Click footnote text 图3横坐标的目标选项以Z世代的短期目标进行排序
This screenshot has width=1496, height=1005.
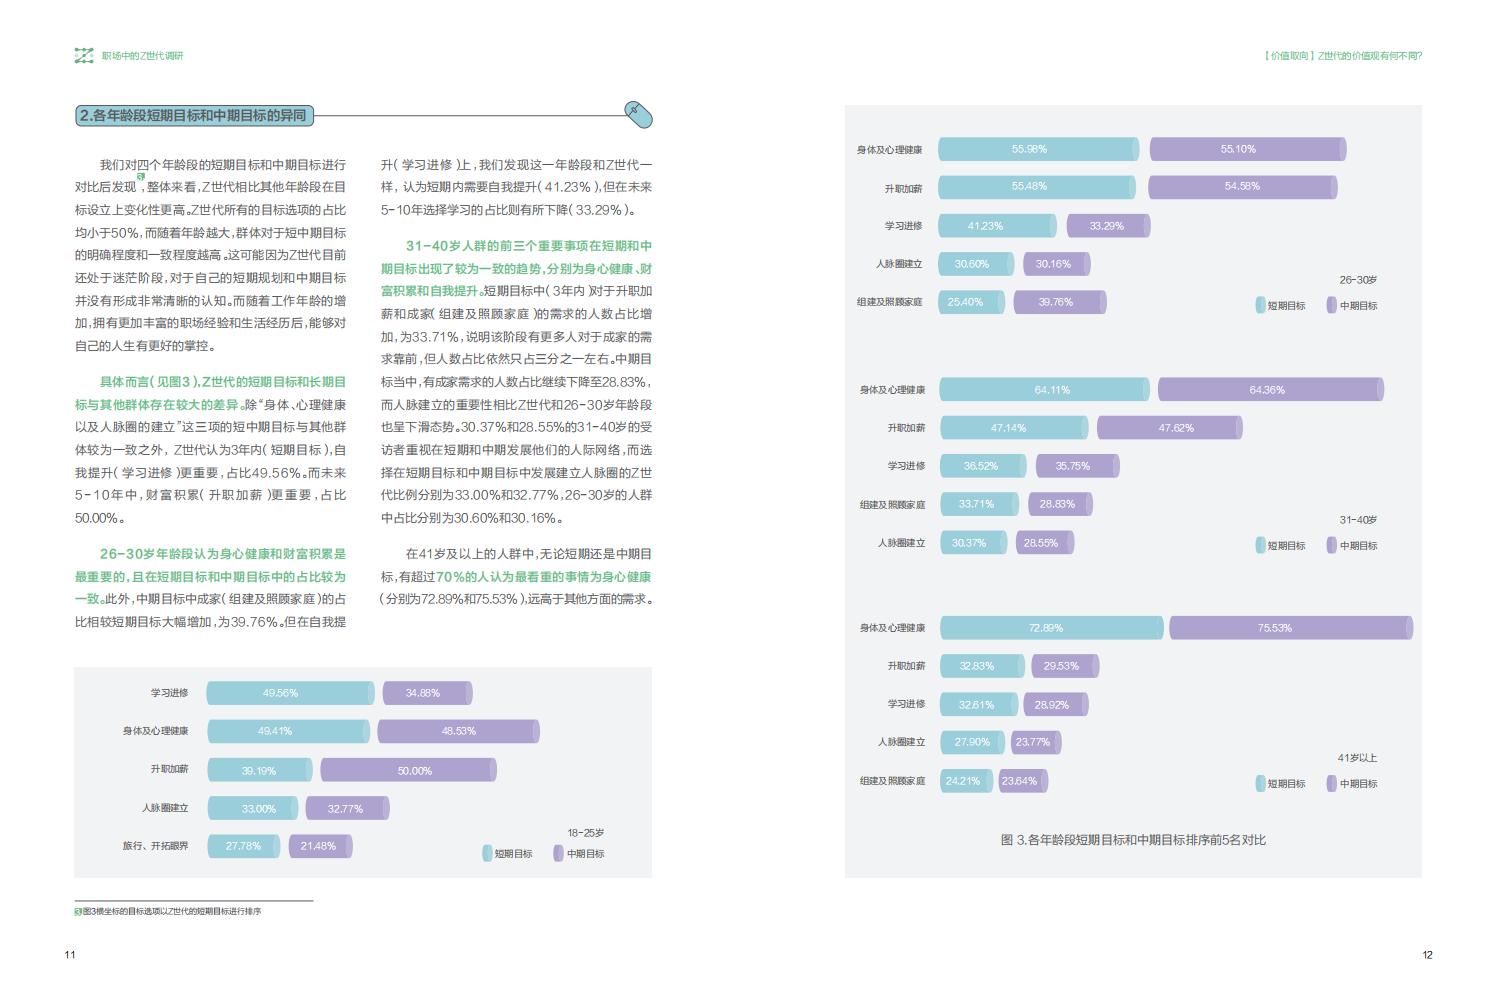pyautogui.click(x=173, y=911)
